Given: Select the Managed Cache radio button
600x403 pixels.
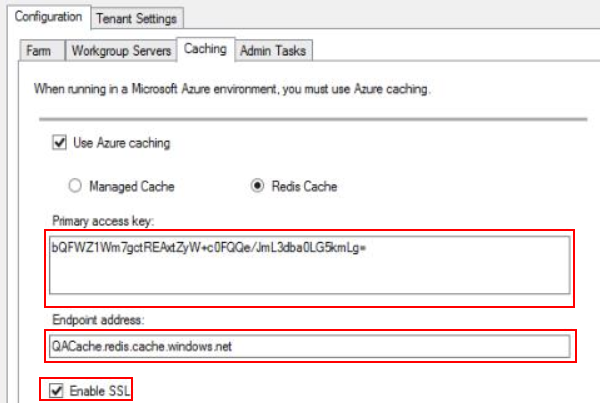Looking at the screenshot, I should [74, 186].
